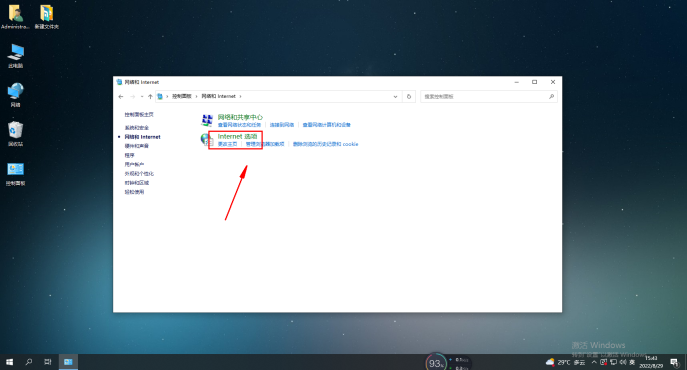
Task: Click 管理浏览器加载项 link
Action: pyautogui.click(x=265, y=144)
